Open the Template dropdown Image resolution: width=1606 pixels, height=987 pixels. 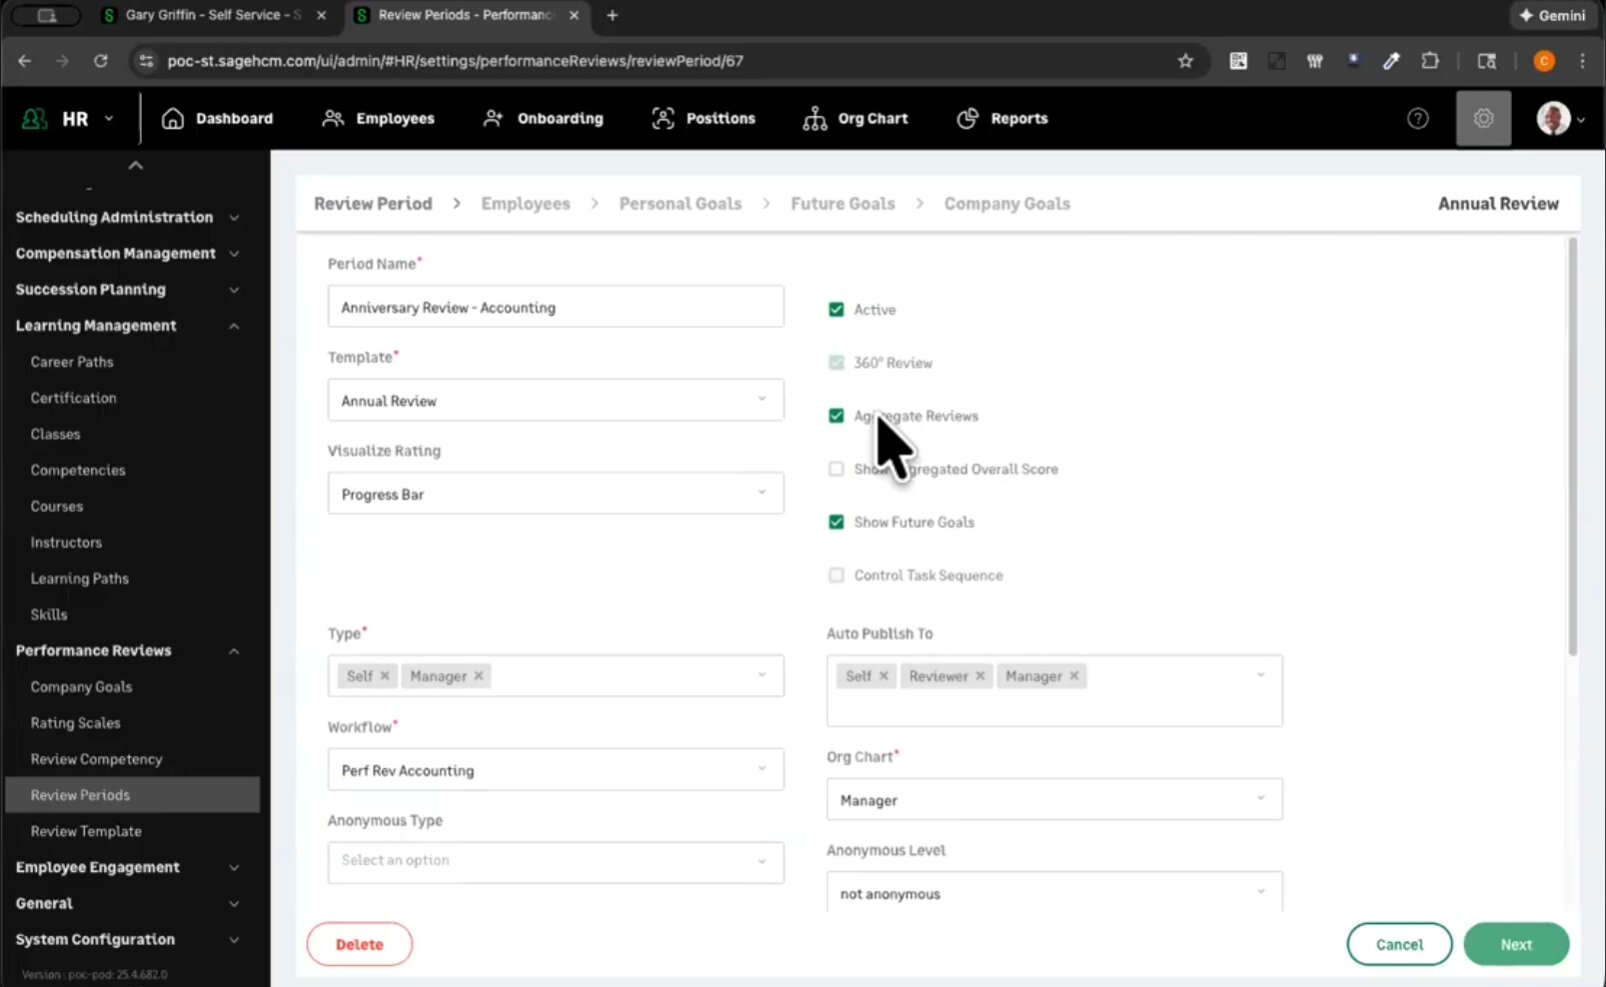556,400
